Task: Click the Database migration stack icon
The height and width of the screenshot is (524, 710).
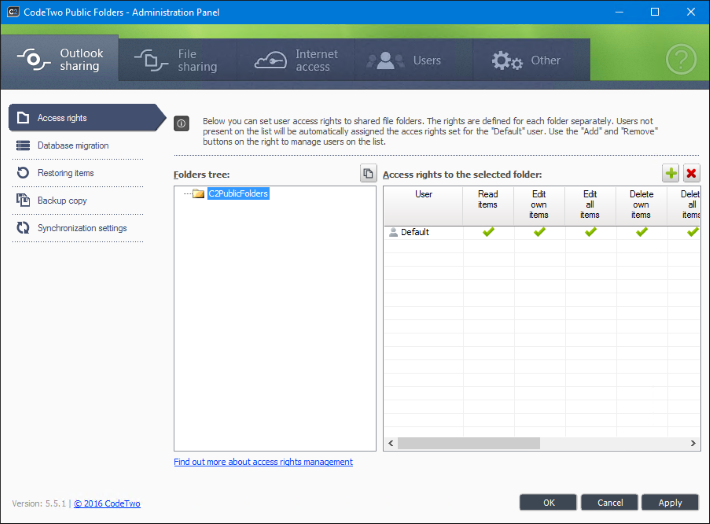Action: 23,145
